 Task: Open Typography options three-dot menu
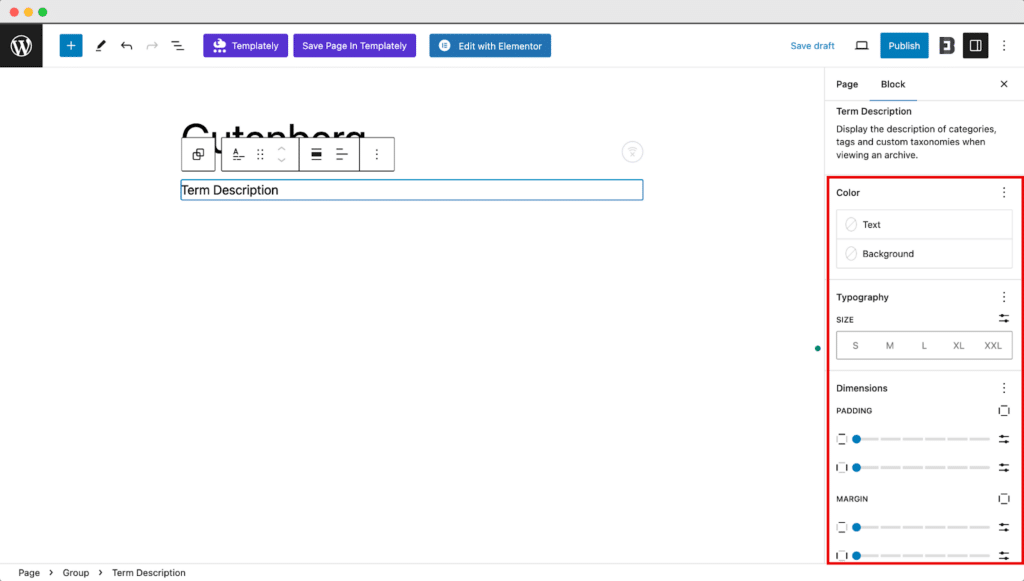[1004, 297]
